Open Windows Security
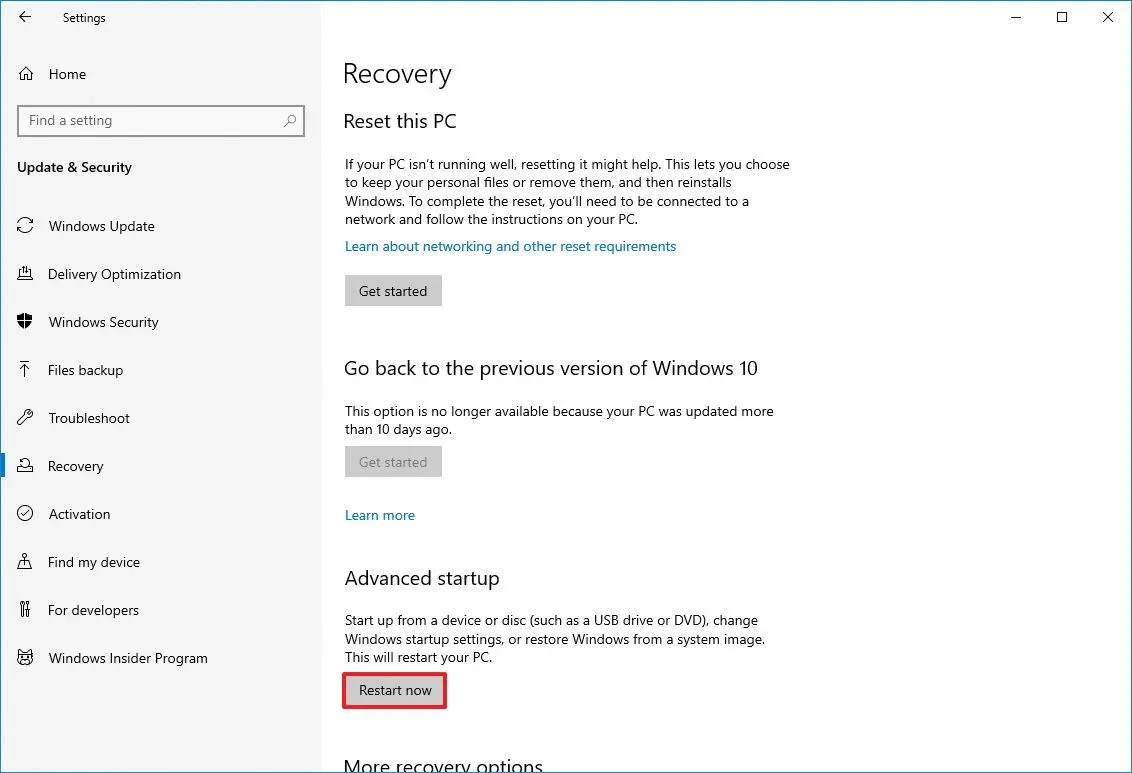 click(x=103, y=322)
